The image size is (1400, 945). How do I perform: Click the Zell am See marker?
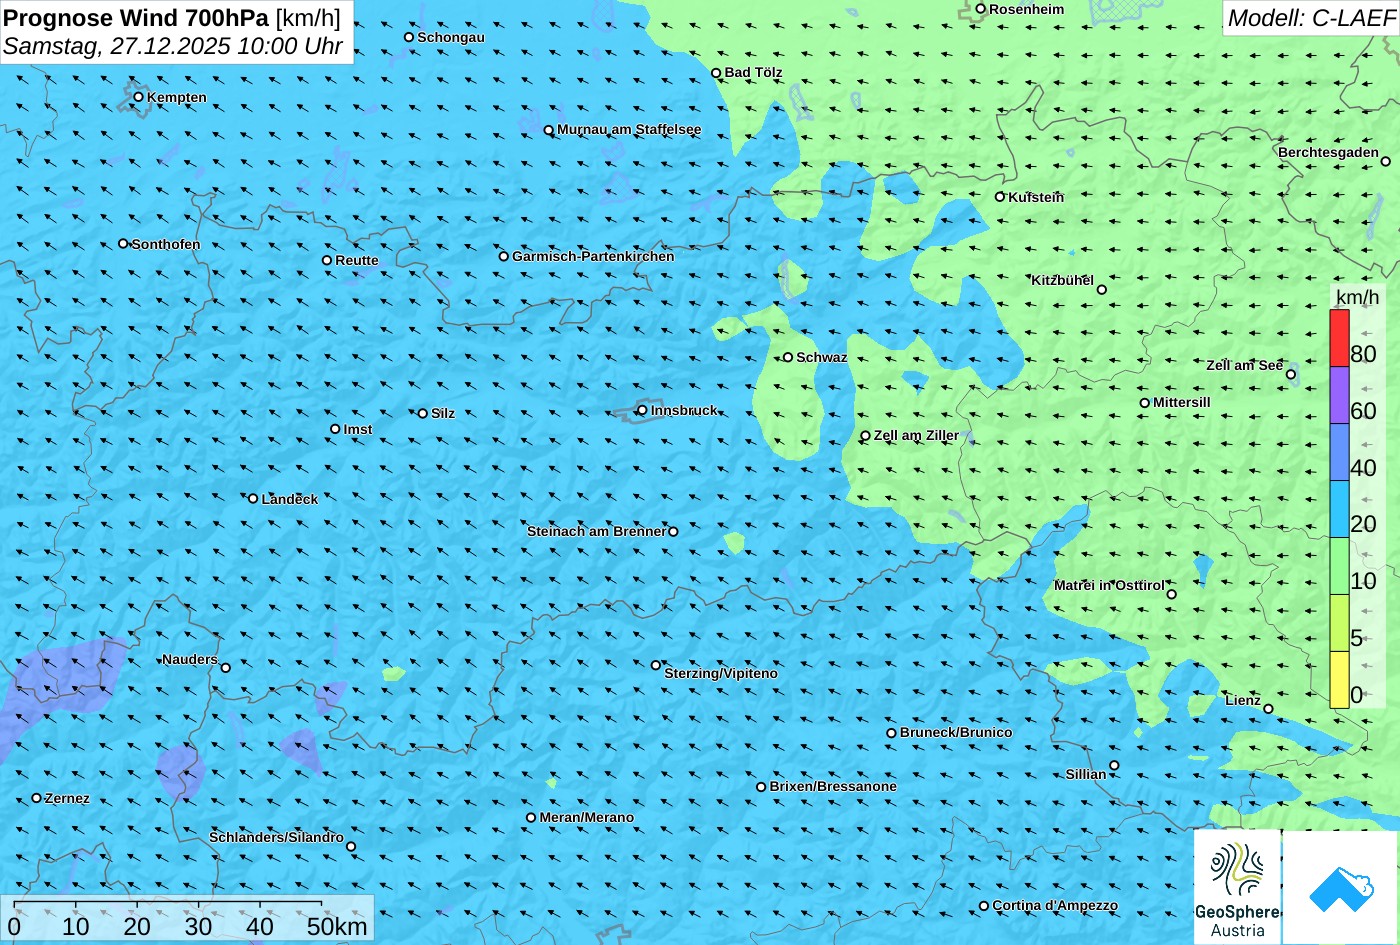[1291, 375]
